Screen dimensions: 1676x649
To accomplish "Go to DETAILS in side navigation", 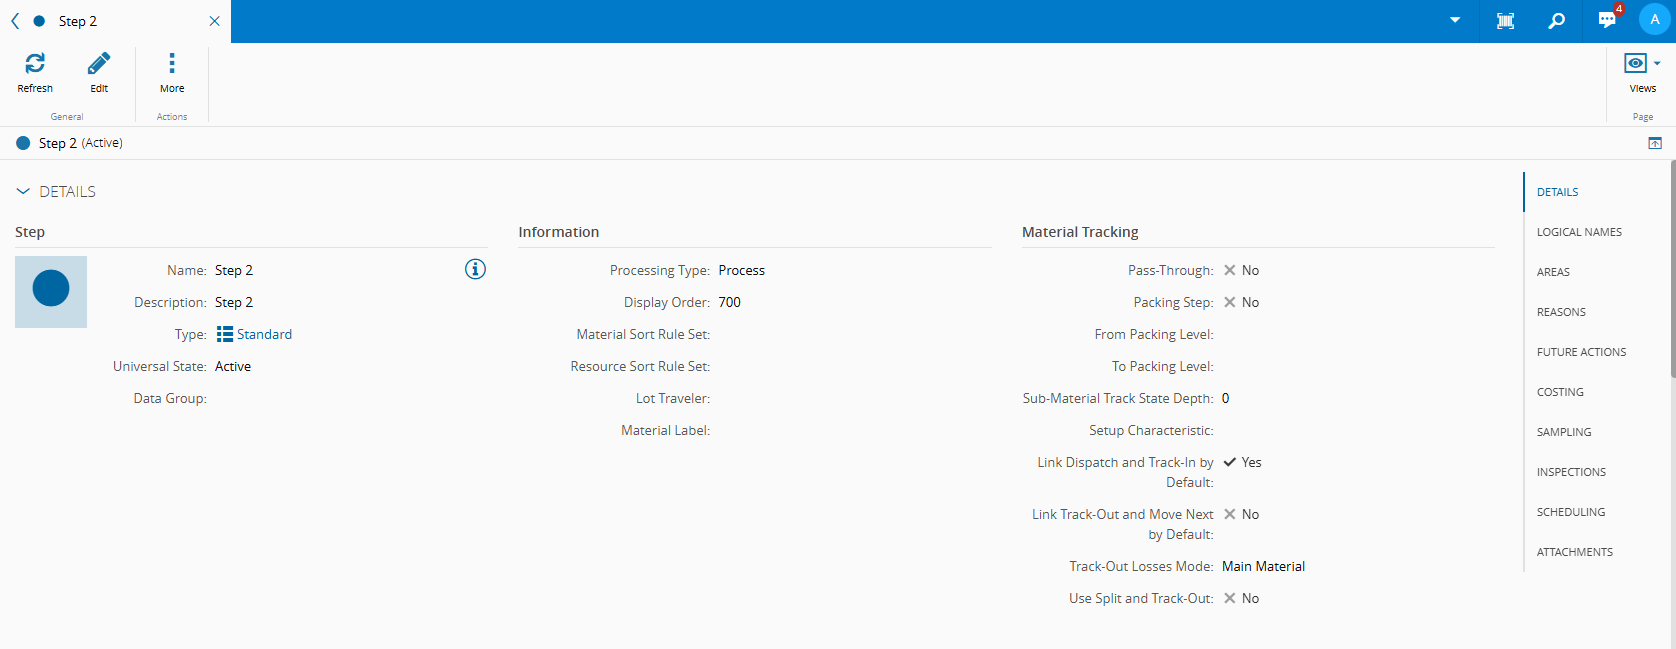I will [1557, 192].
